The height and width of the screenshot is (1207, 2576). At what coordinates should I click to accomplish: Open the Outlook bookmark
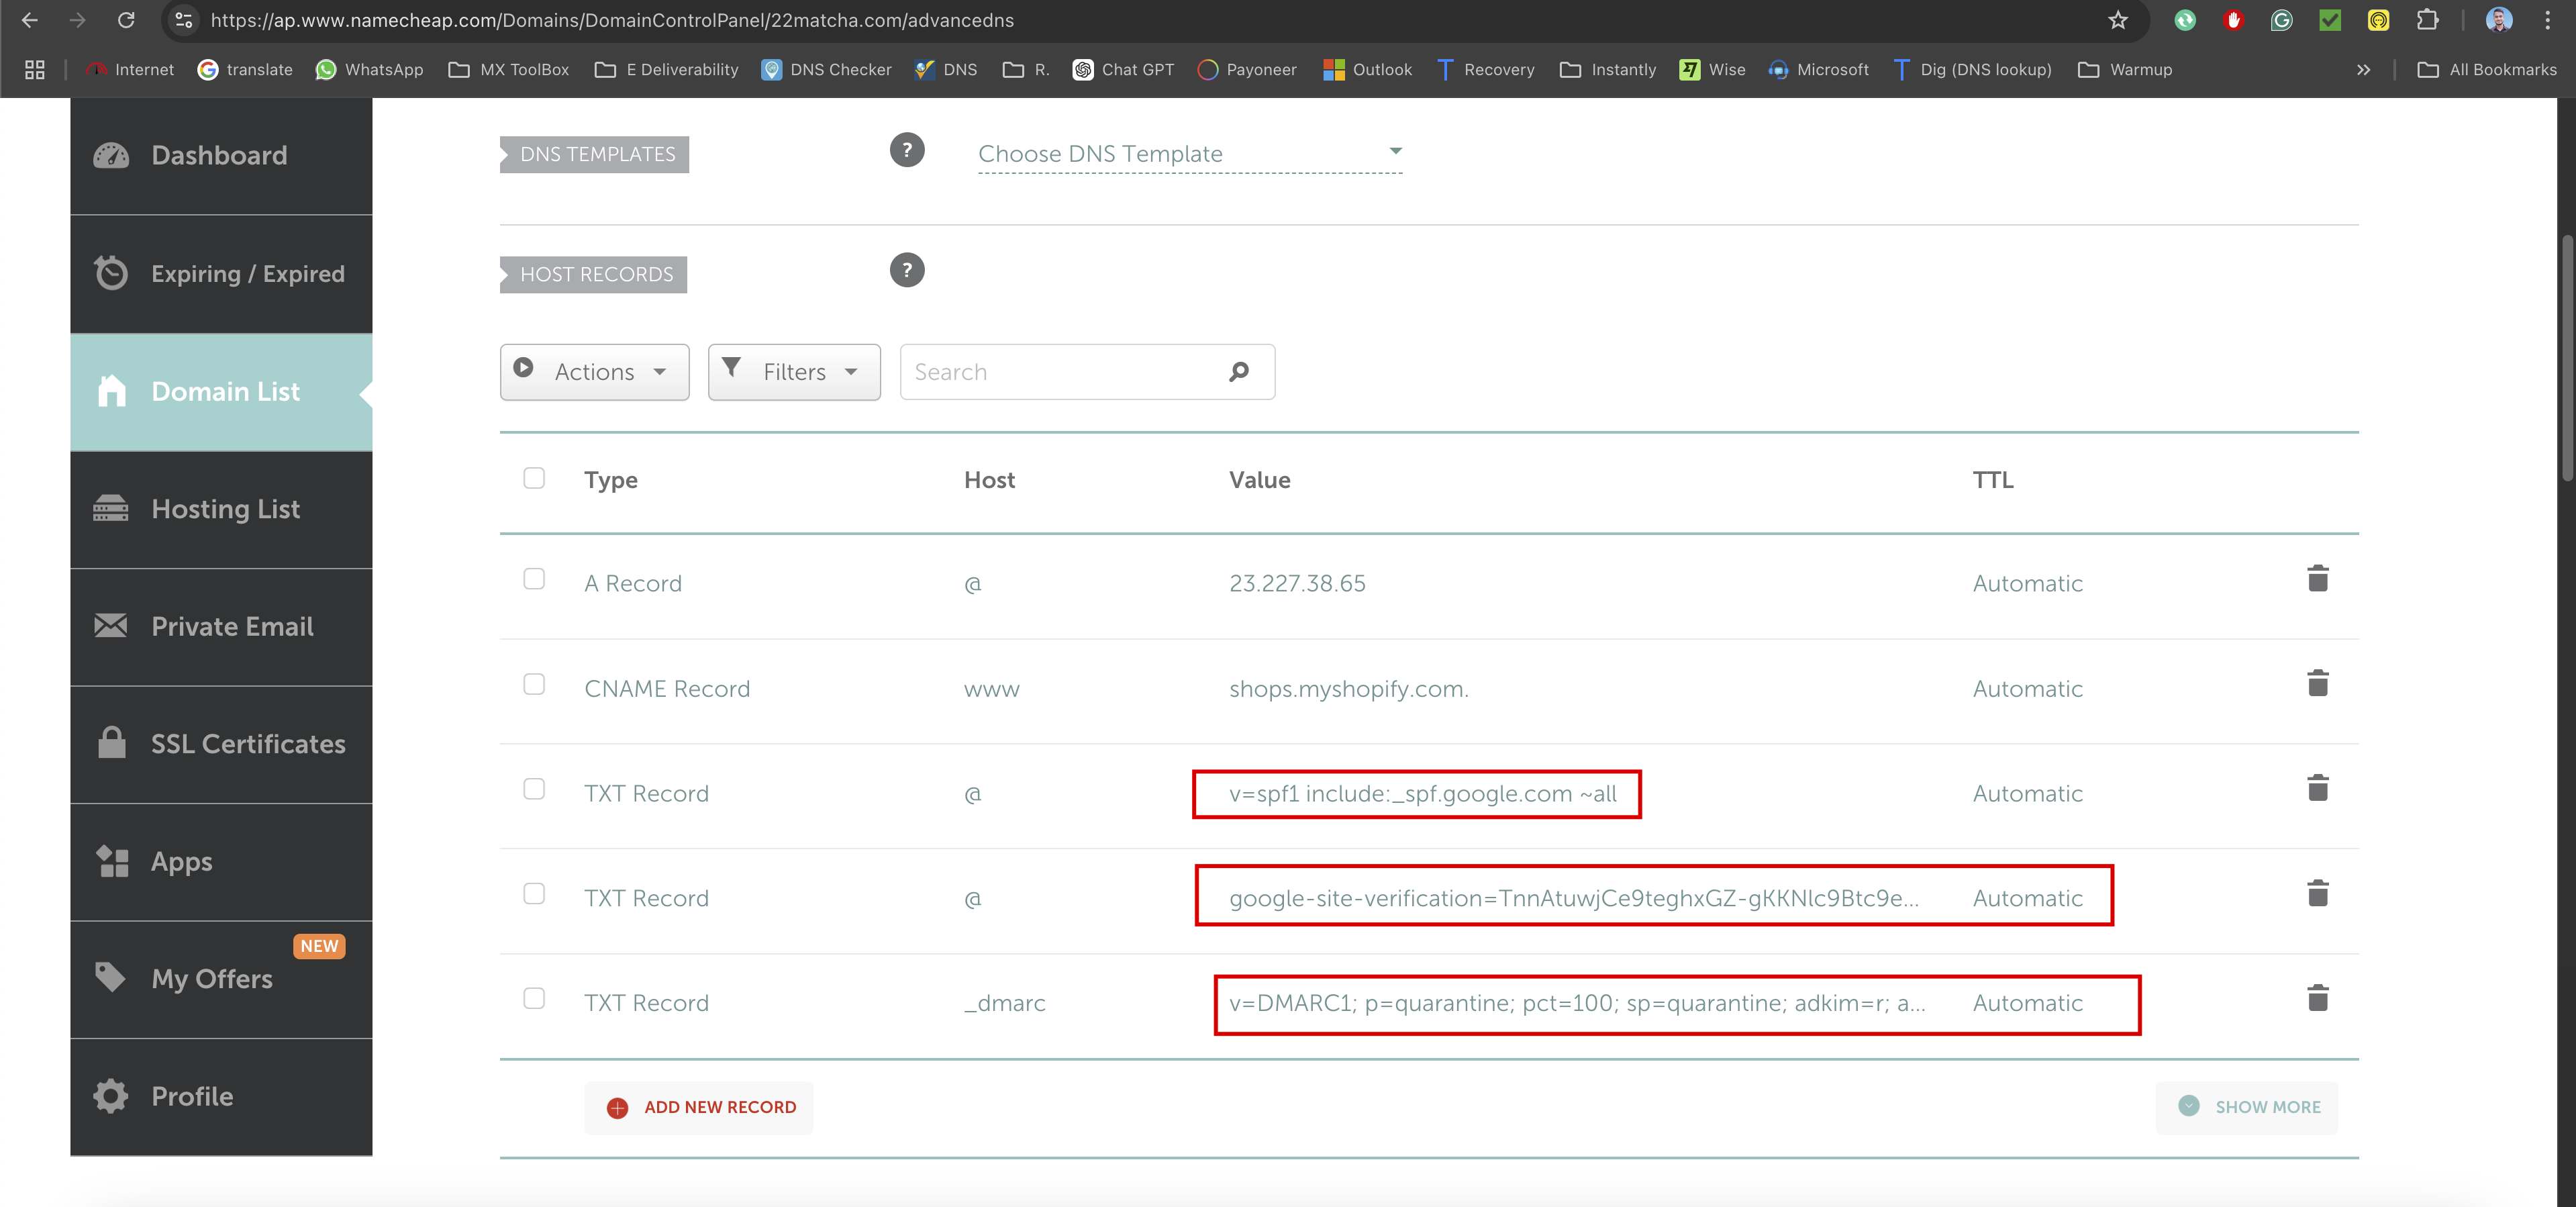[x=1367, y=69]
